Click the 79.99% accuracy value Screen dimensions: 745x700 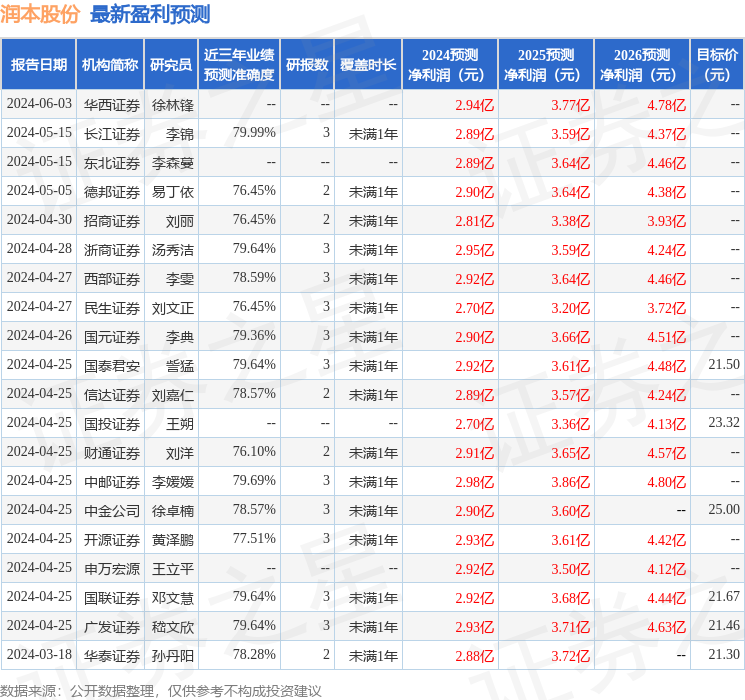click(x=254, y=133)
